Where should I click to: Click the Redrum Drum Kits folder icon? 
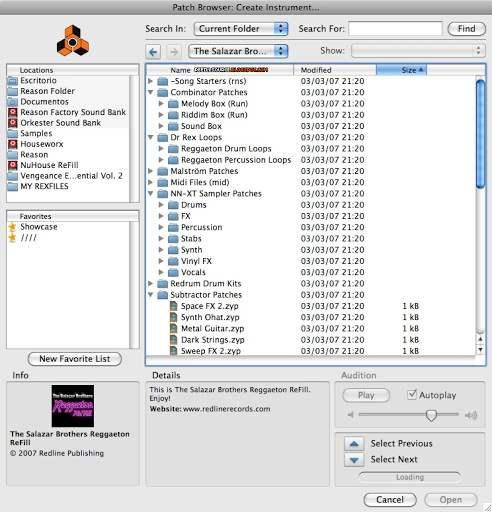click(162, 284)
